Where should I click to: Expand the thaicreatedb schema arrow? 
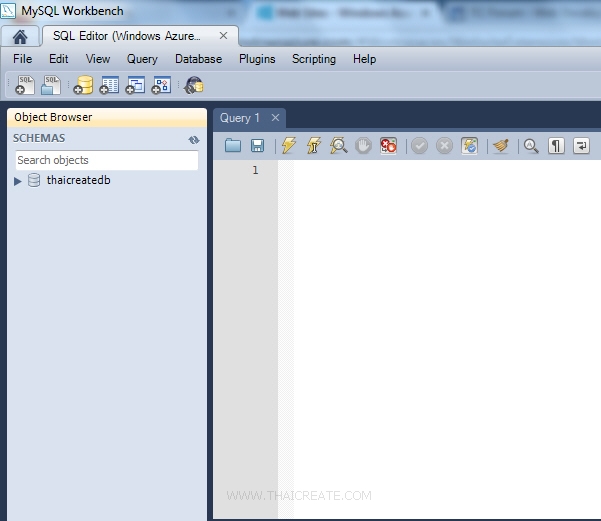coord(18,181)
